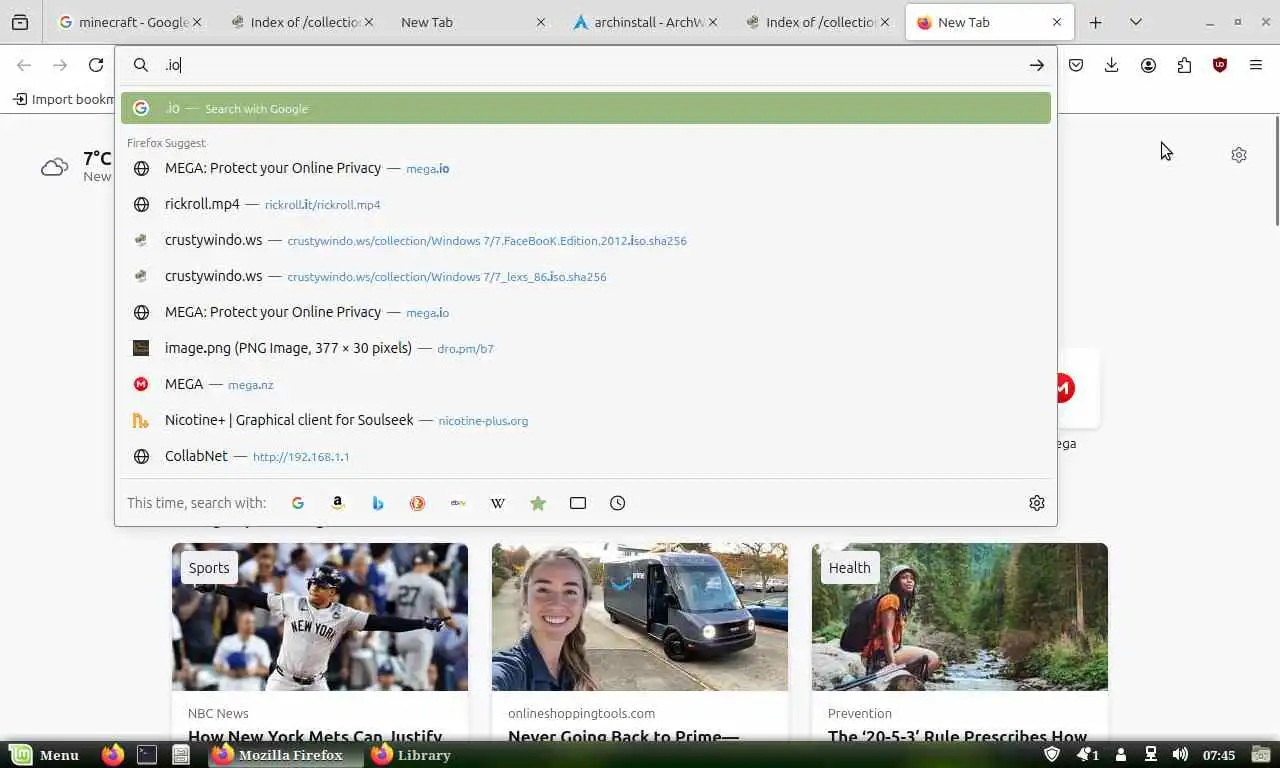Viewport: 1280px width, 768px height.
Task: Open the Pocket save icon
Action: point(1076,65)
